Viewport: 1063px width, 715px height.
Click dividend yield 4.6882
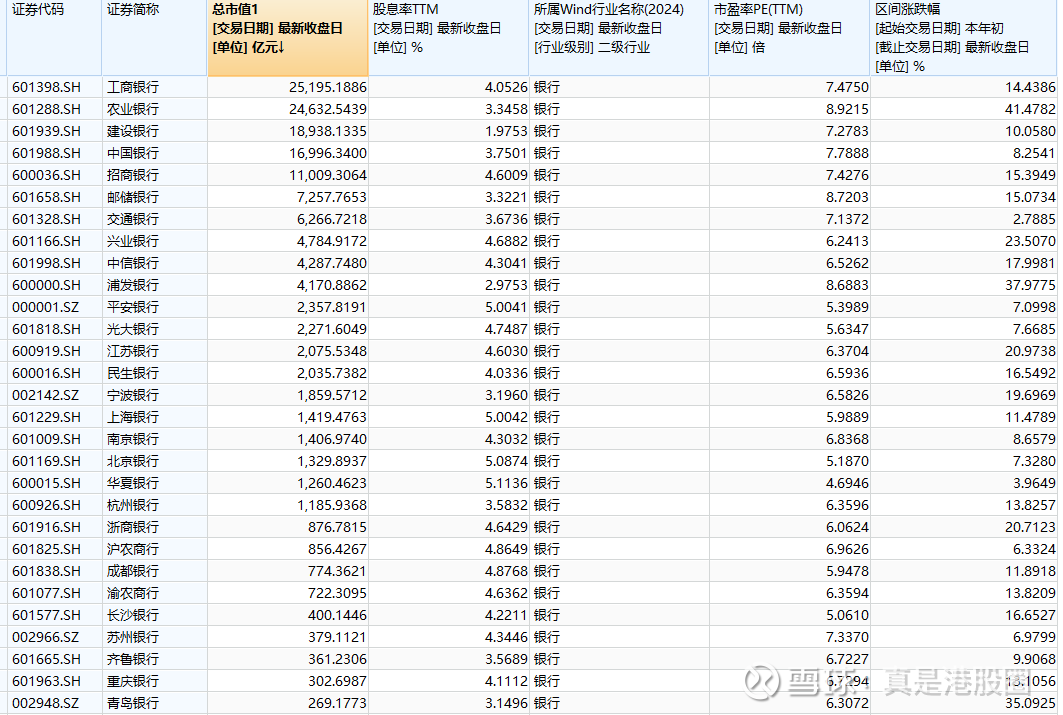506,241
